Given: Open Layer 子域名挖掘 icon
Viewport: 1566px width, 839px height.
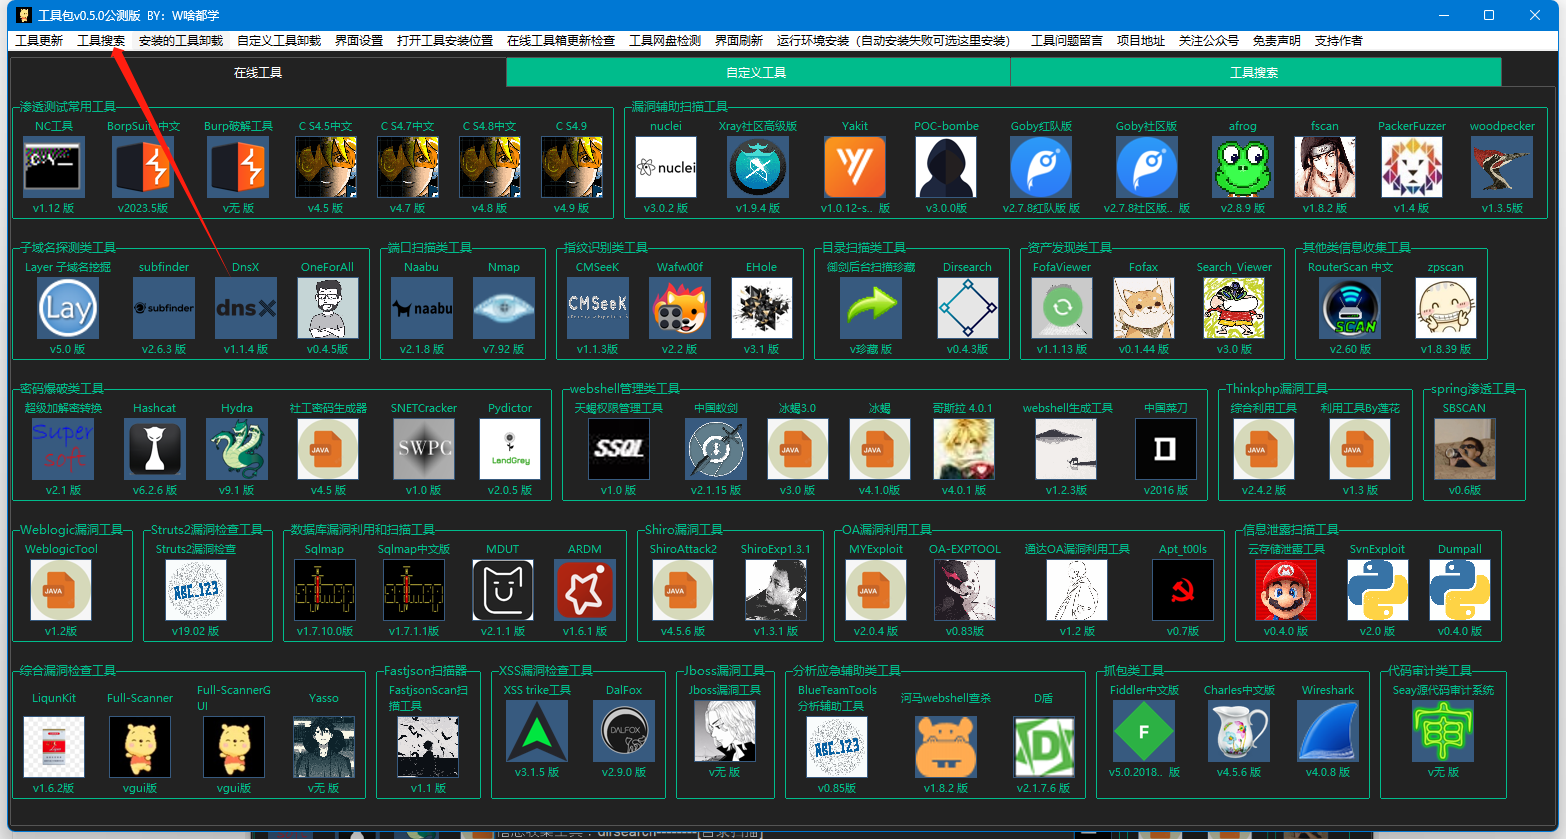Looking at the screenshot, I should tap(68, 308).
